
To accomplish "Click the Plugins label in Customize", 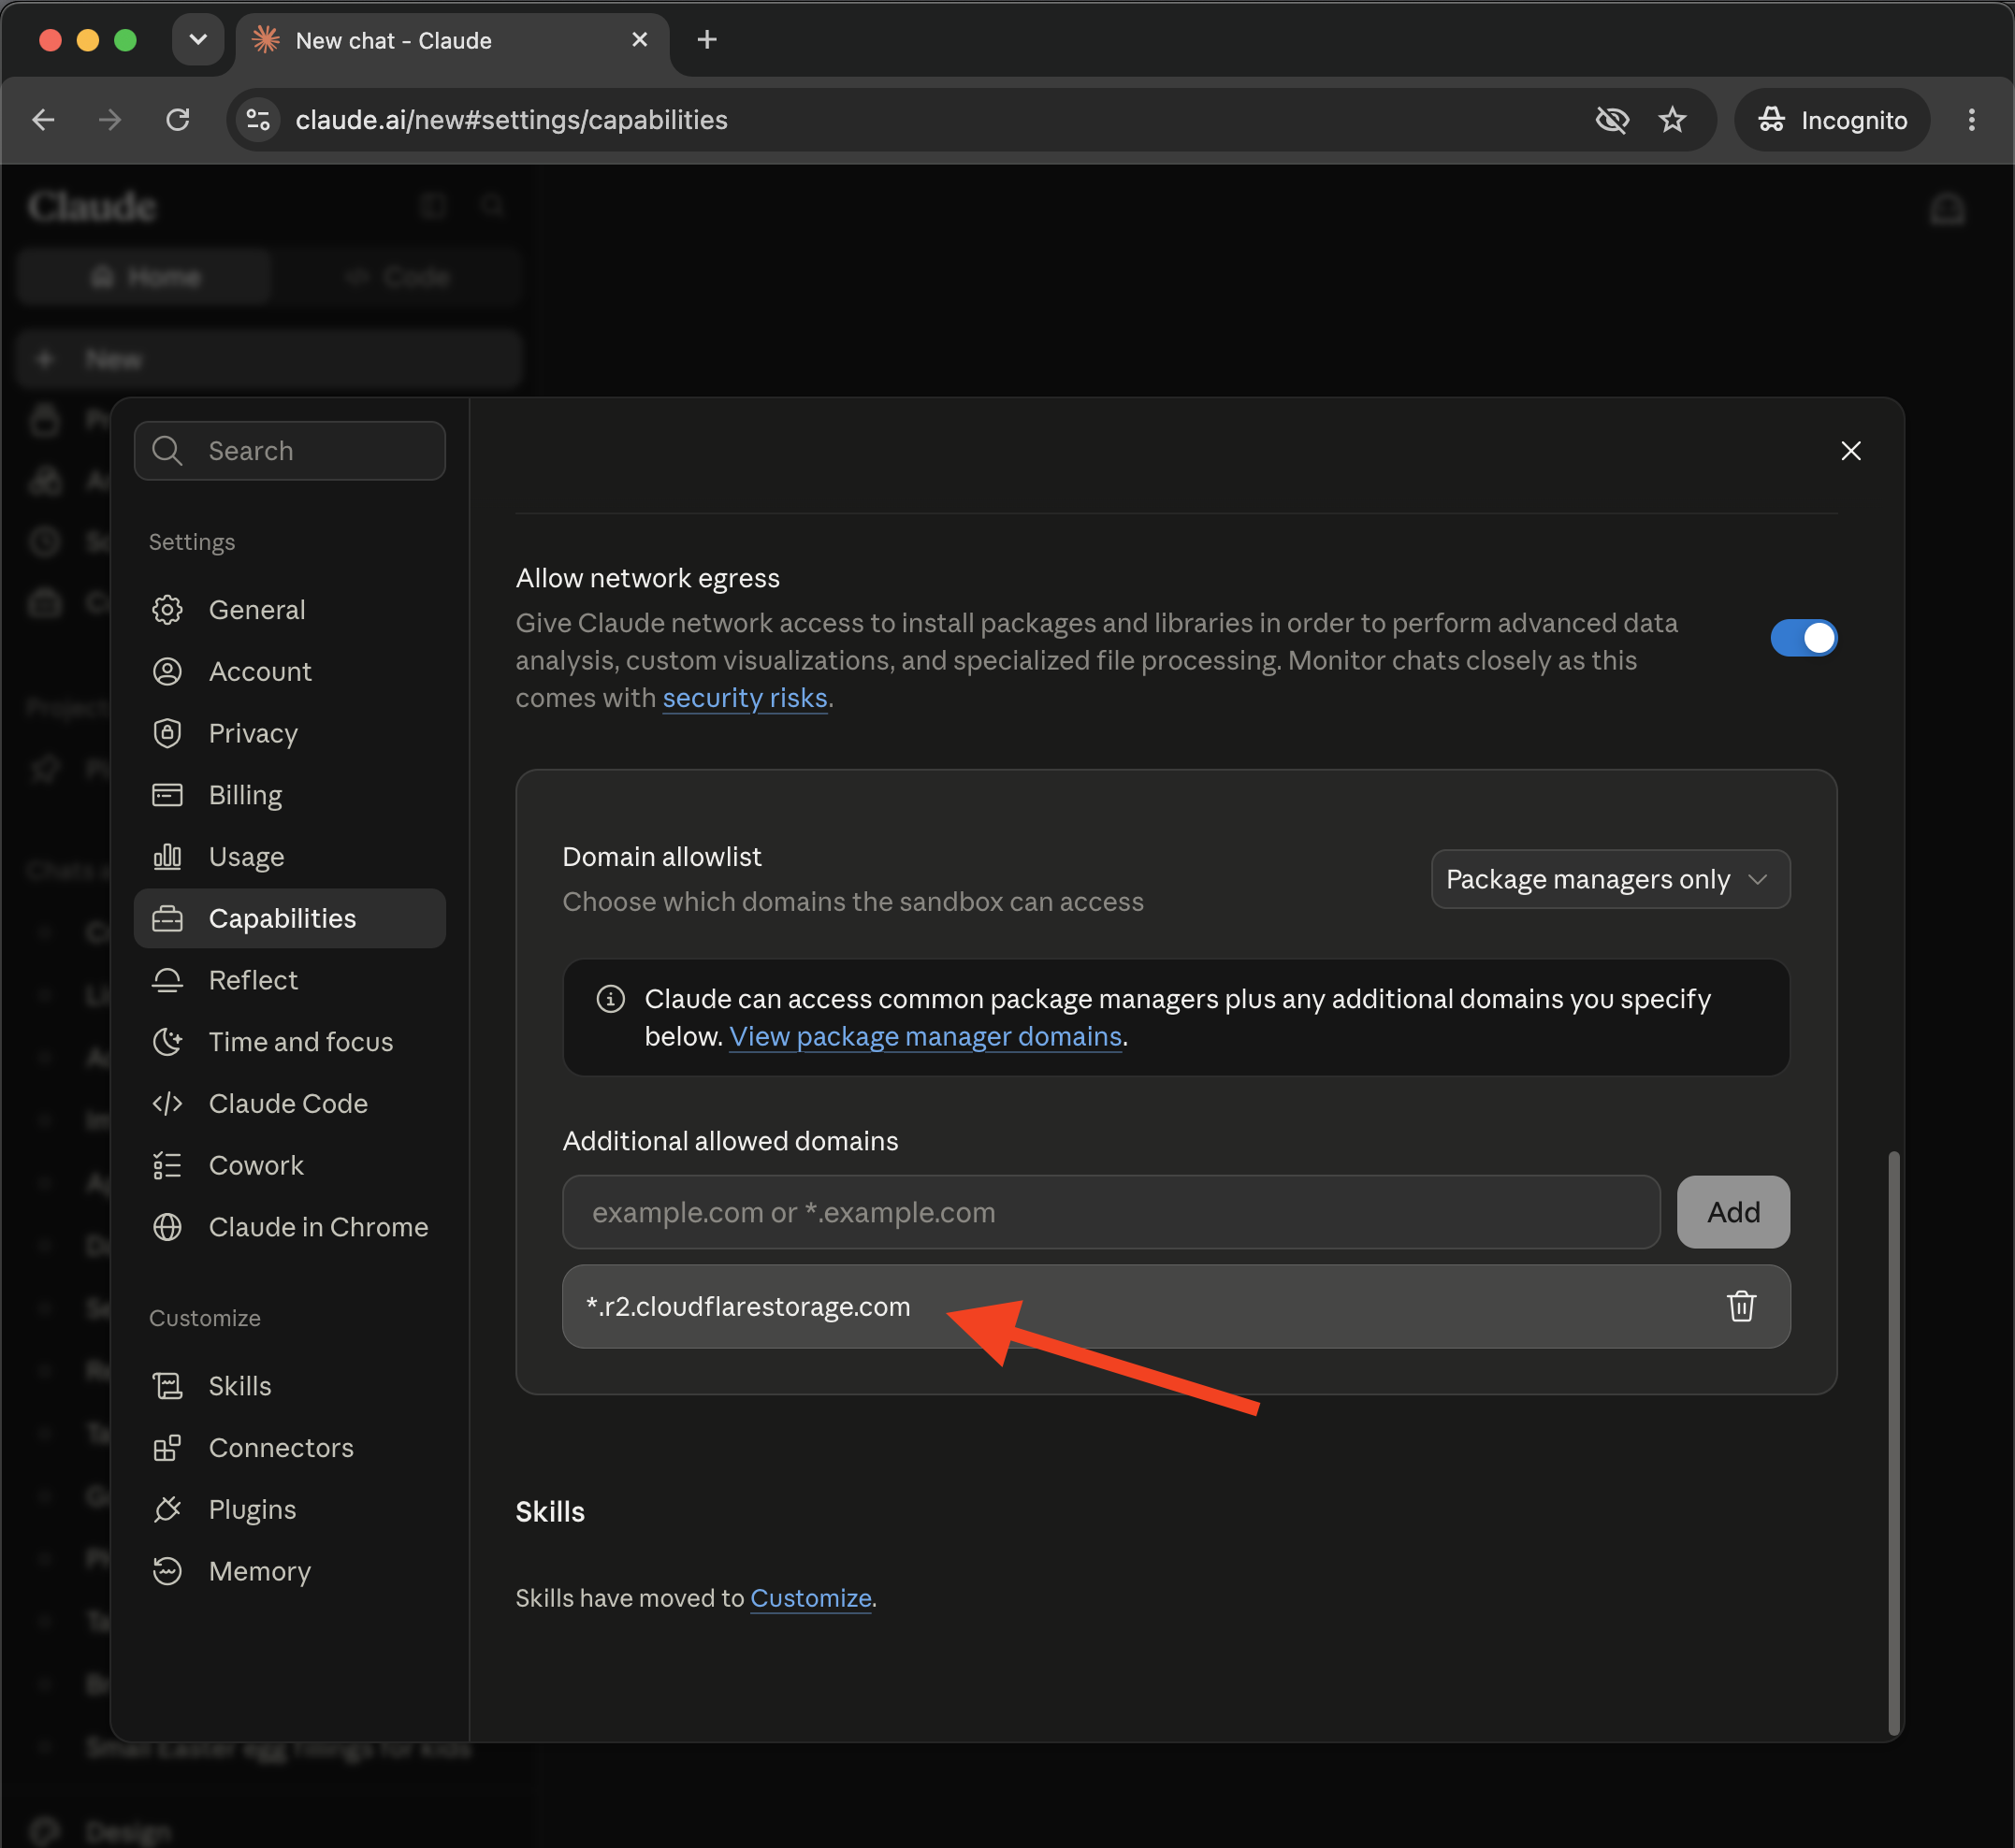I will pos(252,1509).
